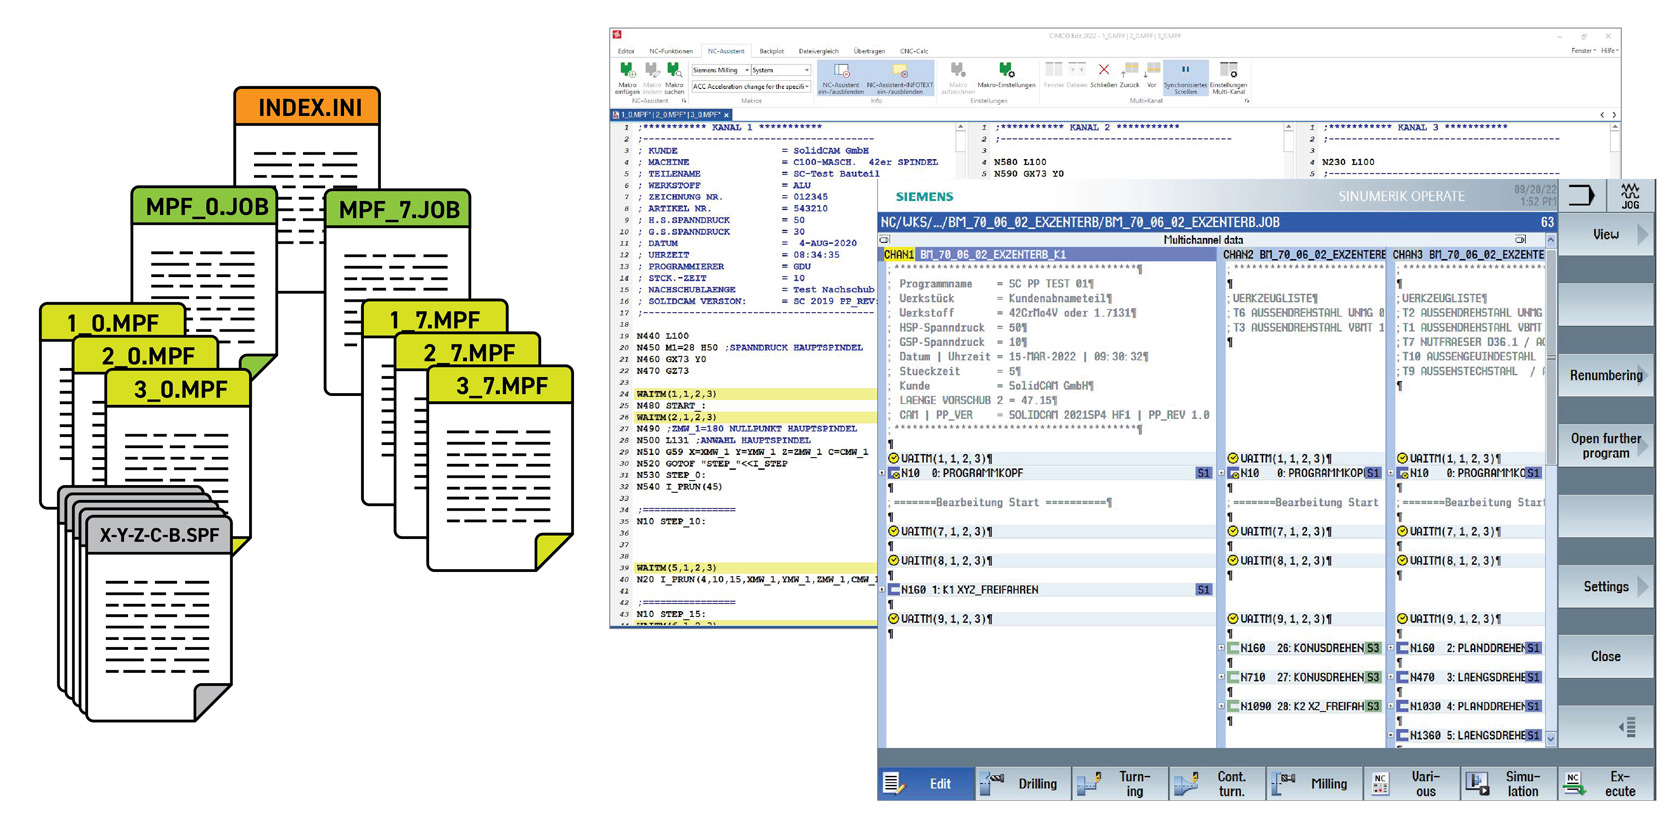
Task: Open Einstellungen Multi-Kanal
Action: click(x=1229, y=77)
